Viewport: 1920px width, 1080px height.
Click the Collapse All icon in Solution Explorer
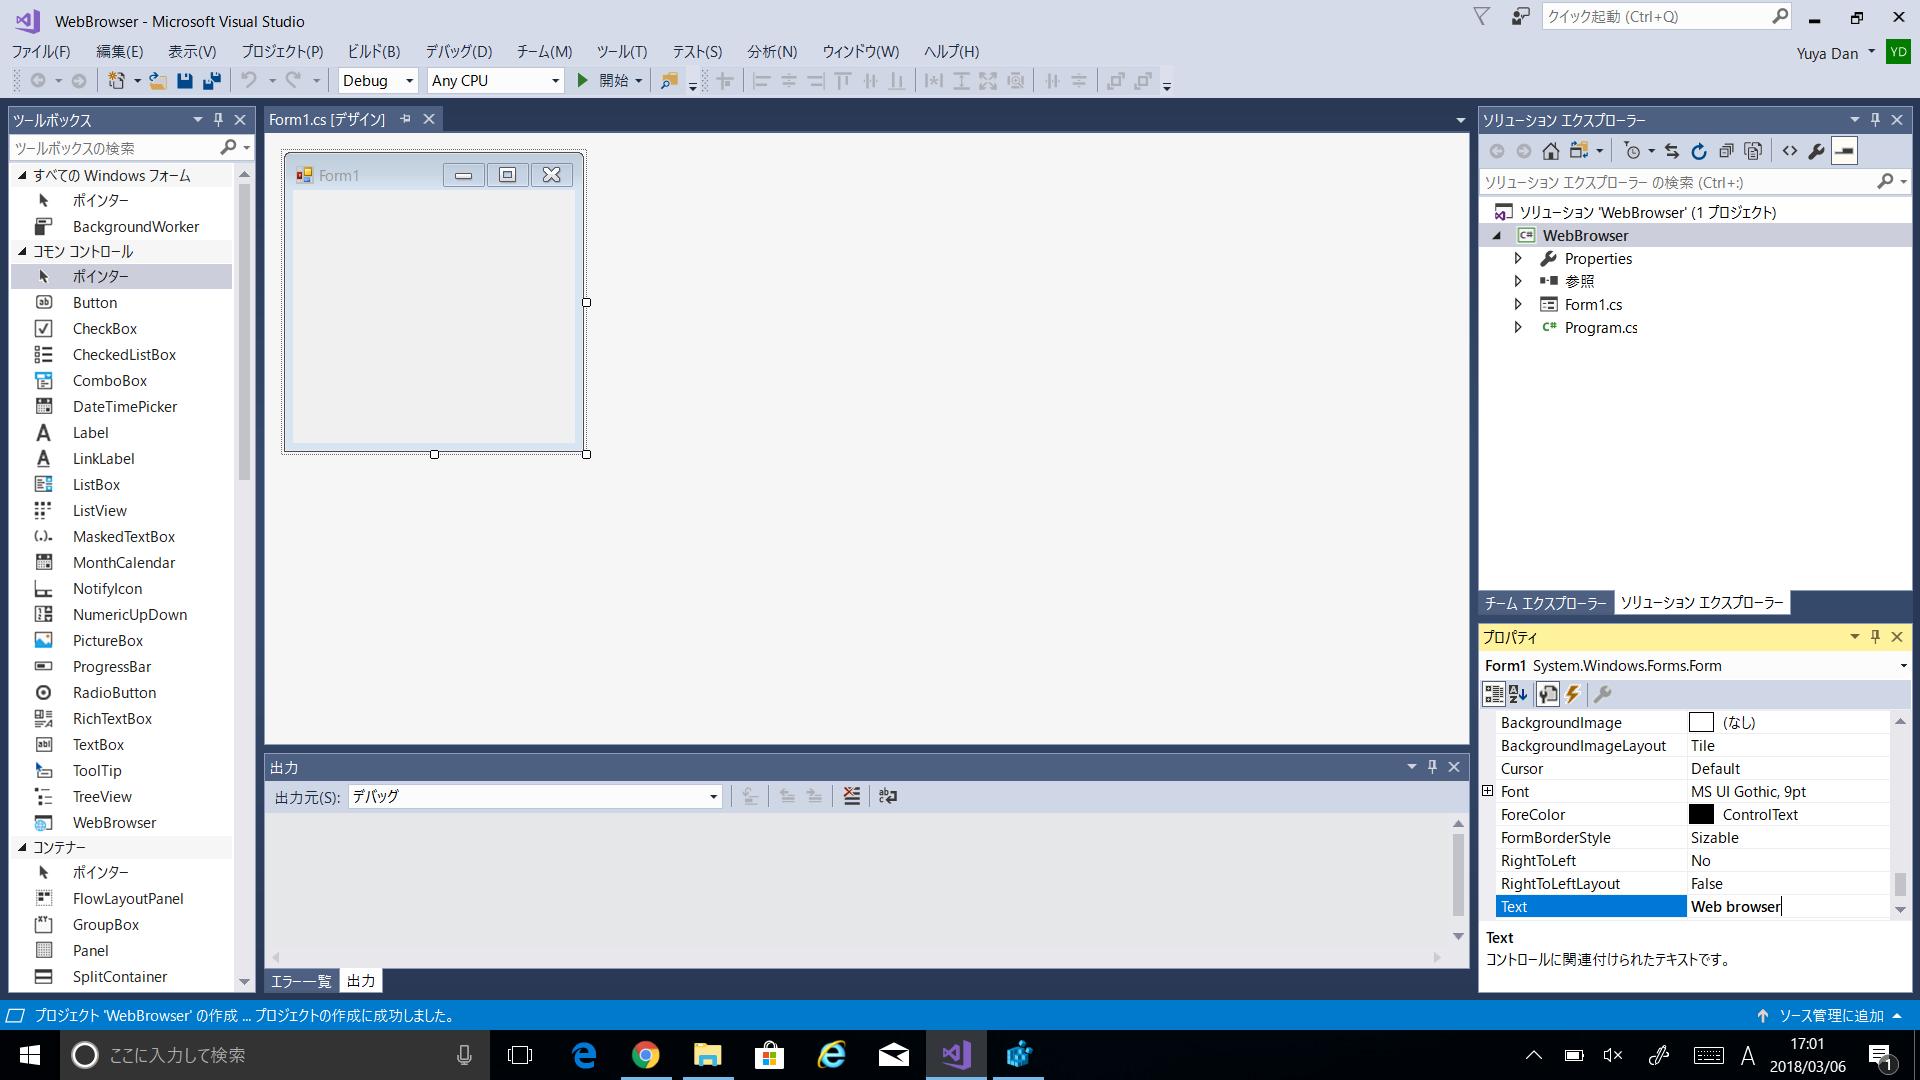(1726, 151)
